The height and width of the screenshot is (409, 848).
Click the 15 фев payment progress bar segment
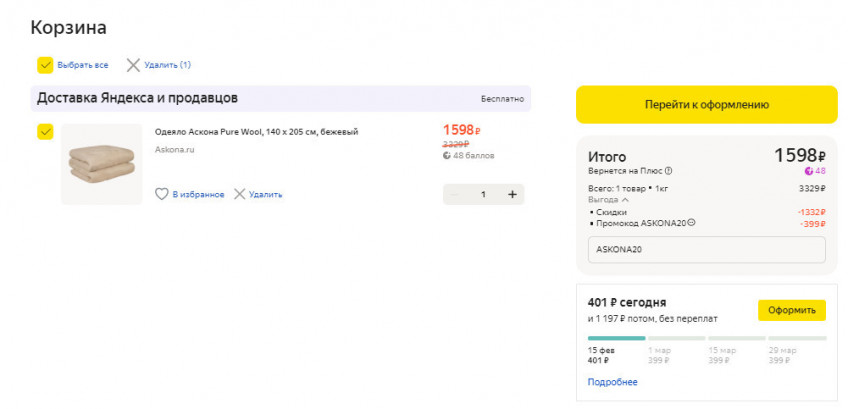pyautogui.click(x=616, y=338)
